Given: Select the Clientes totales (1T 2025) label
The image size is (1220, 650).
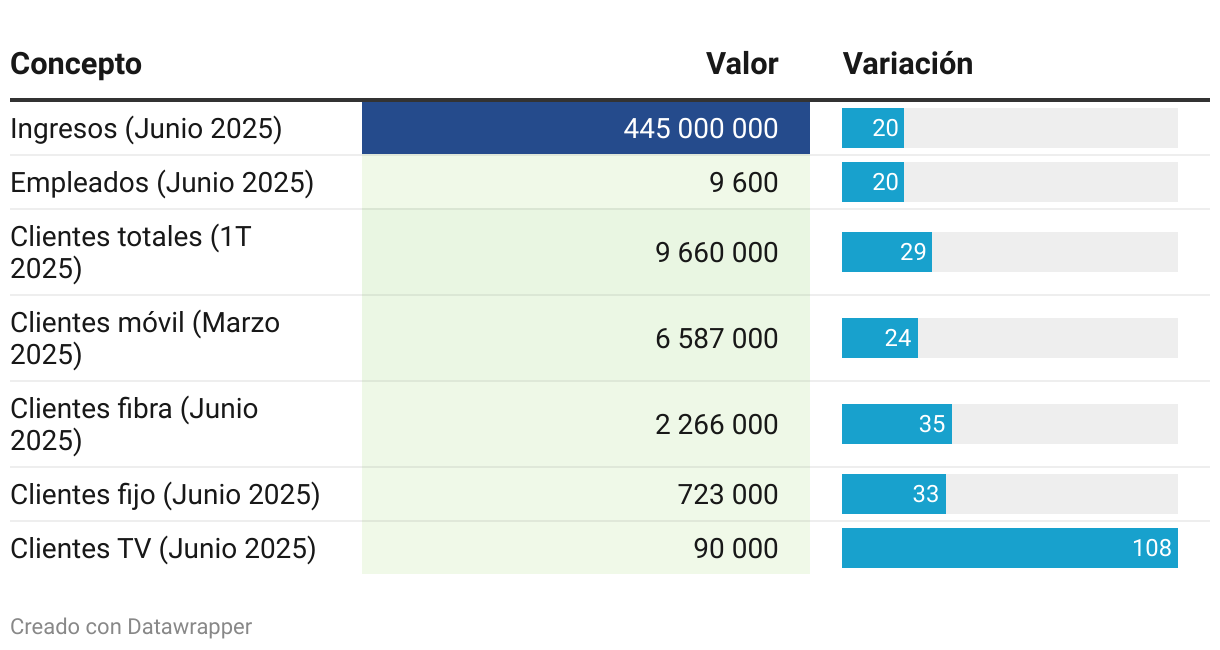Looking at the screenshot, I should tap(130, 252).
